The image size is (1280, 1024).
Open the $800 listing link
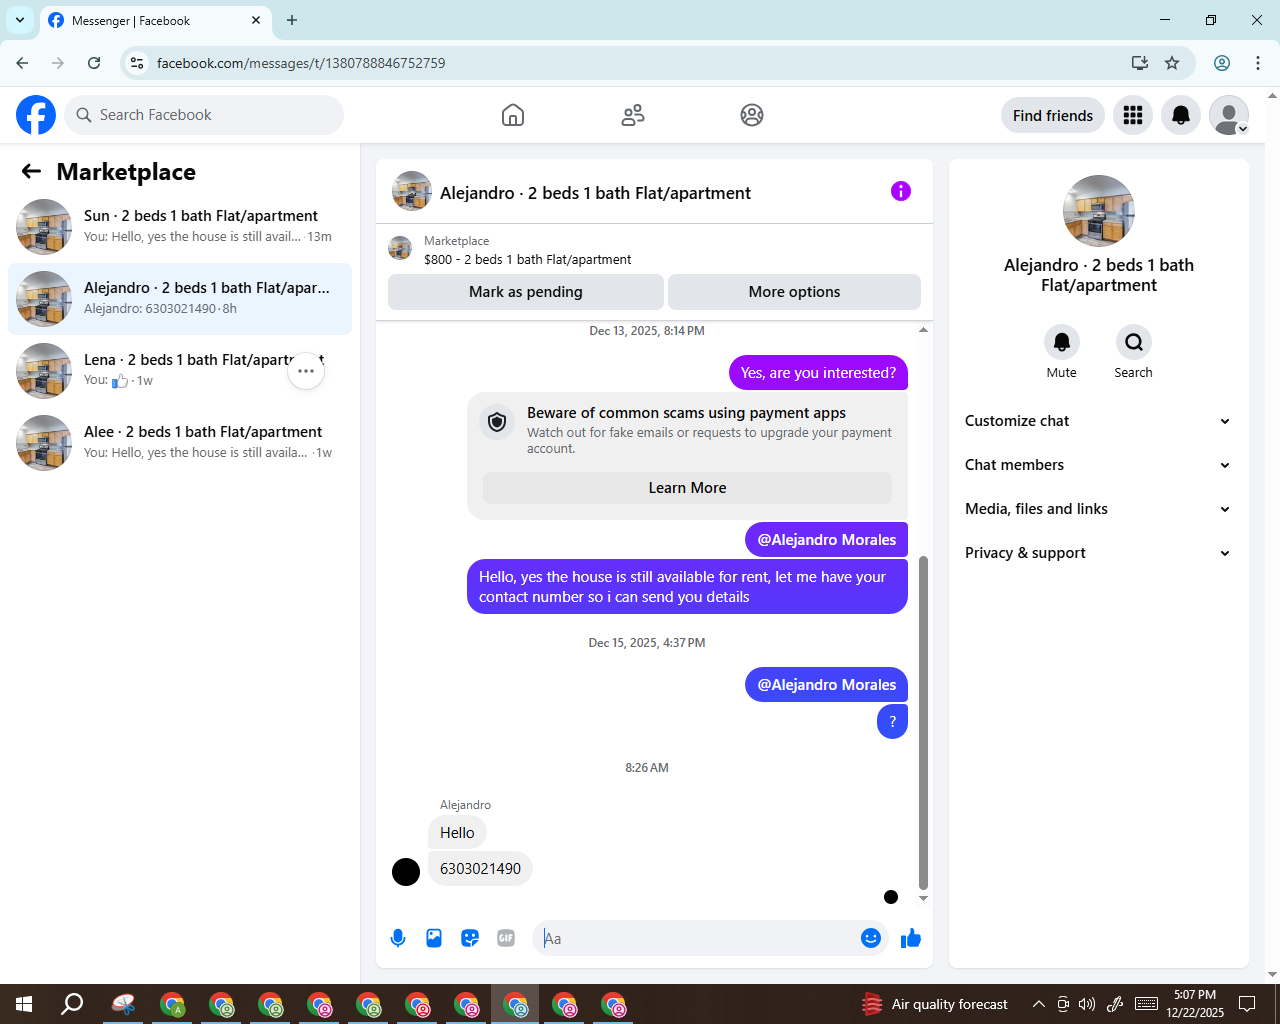click(x=527, y=259)
